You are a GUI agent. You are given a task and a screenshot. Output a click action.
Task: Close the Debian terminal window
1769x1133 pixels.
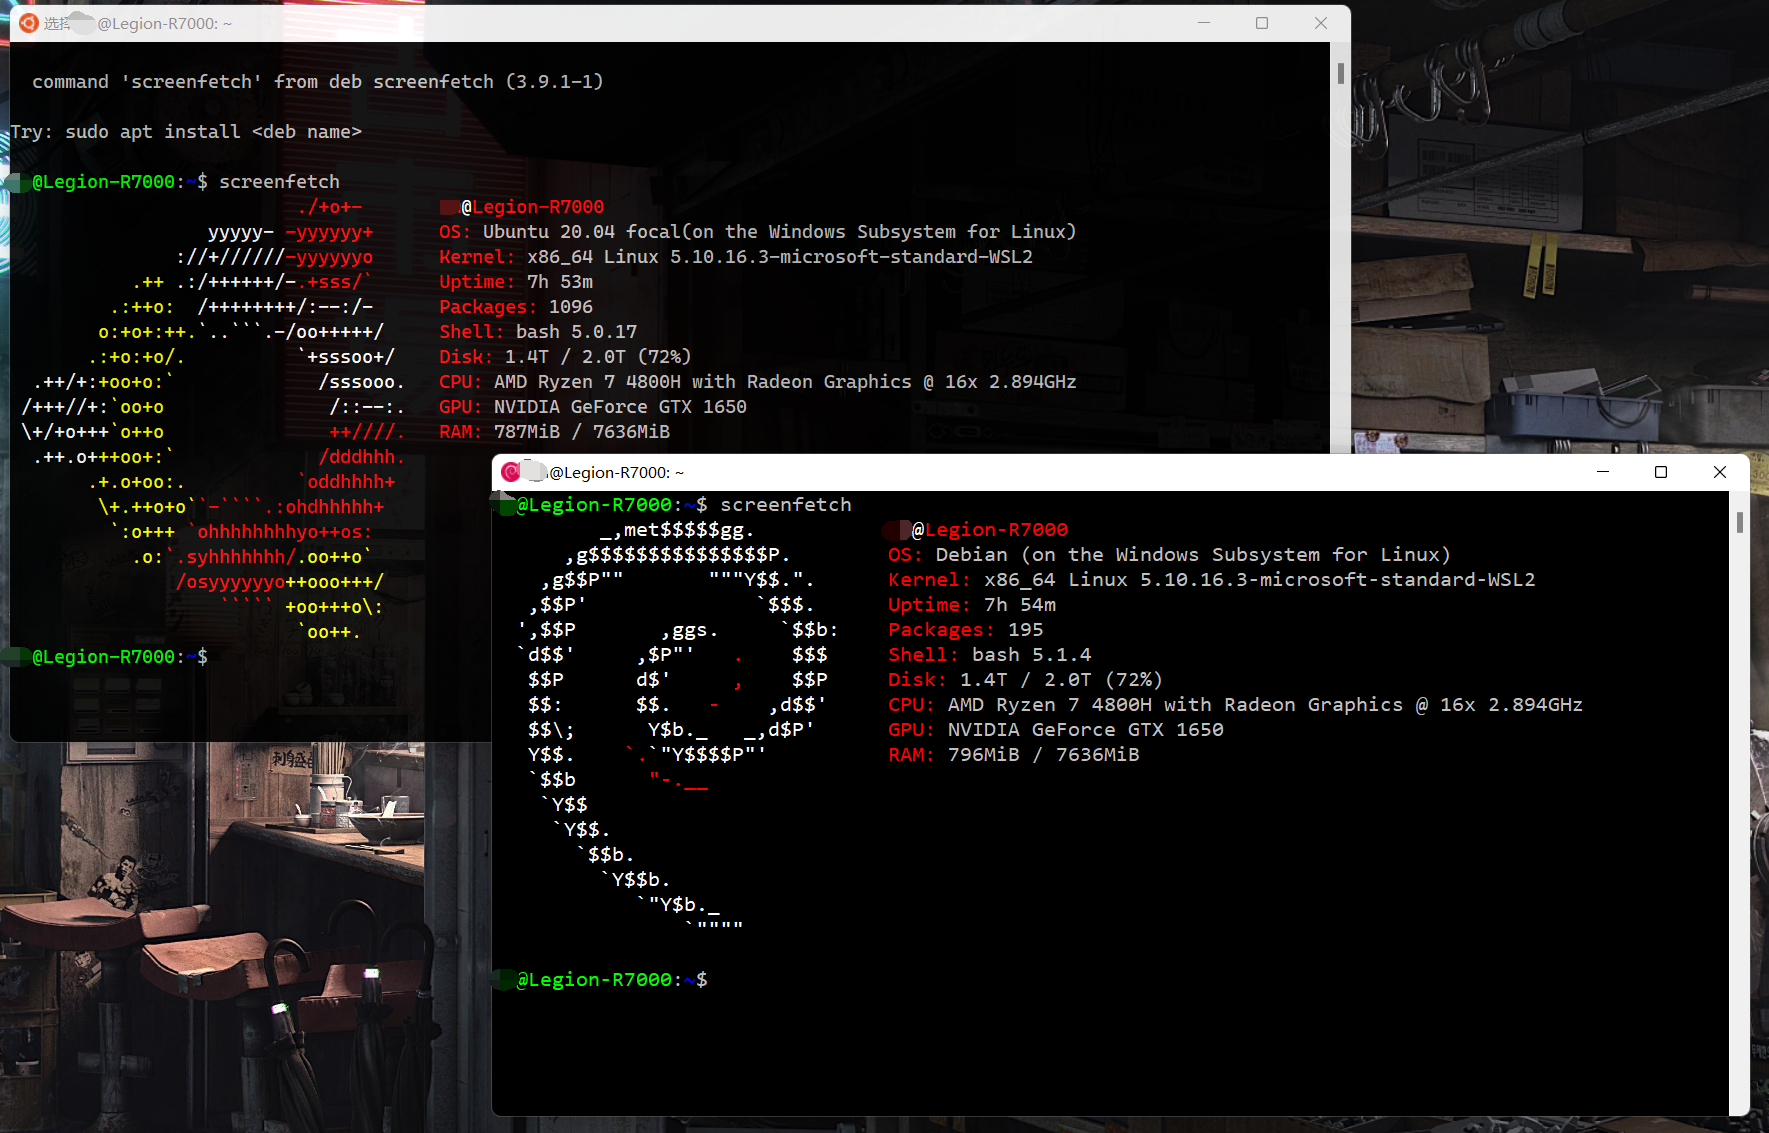point(1720,472)
